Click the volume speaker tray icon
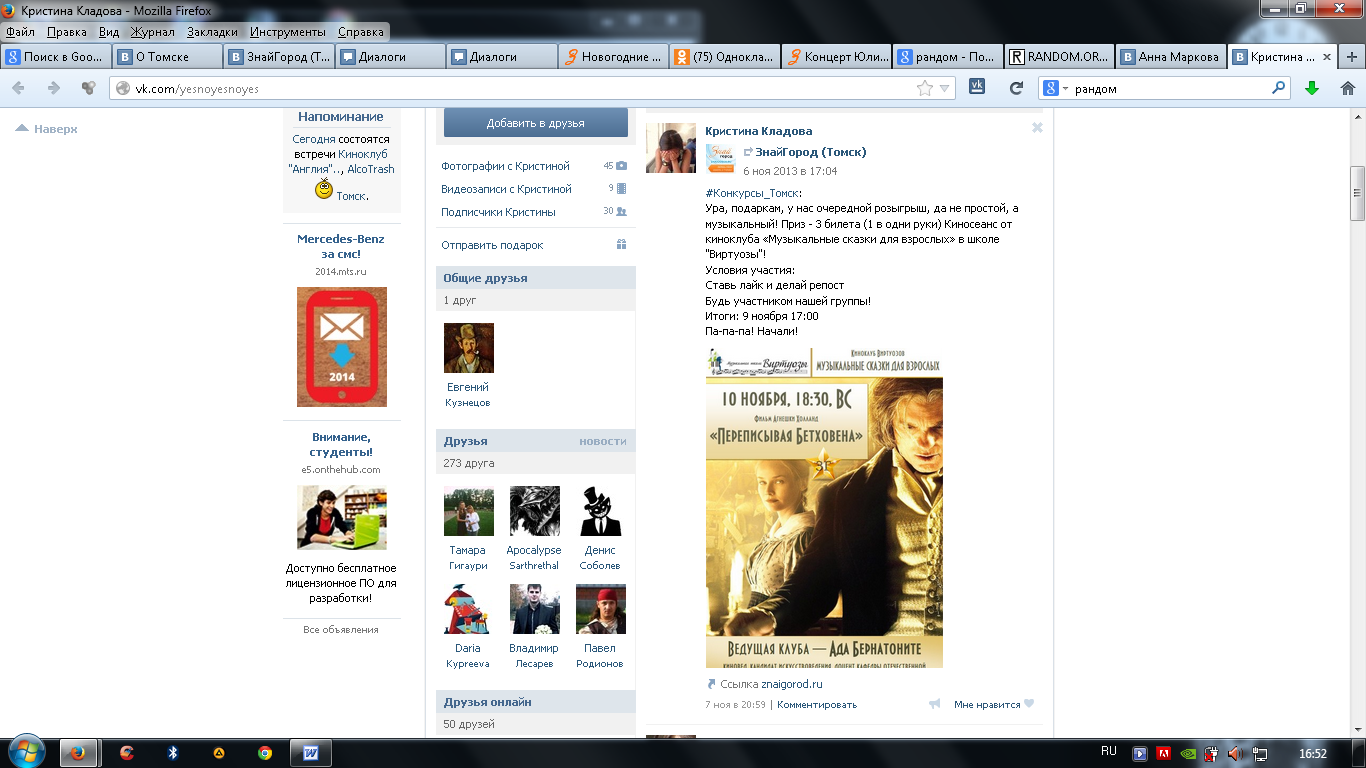1366x768 pixels. coord(1236,753)
